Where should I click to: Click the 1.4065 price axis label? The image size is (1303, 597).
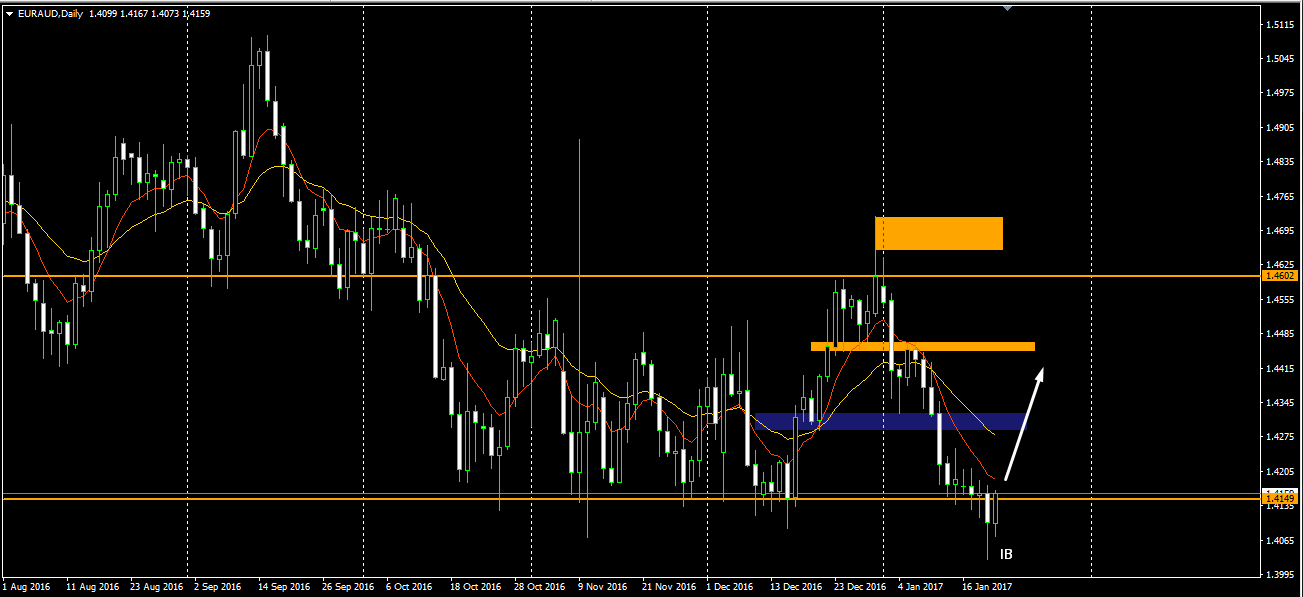(x=1279, y=540)
